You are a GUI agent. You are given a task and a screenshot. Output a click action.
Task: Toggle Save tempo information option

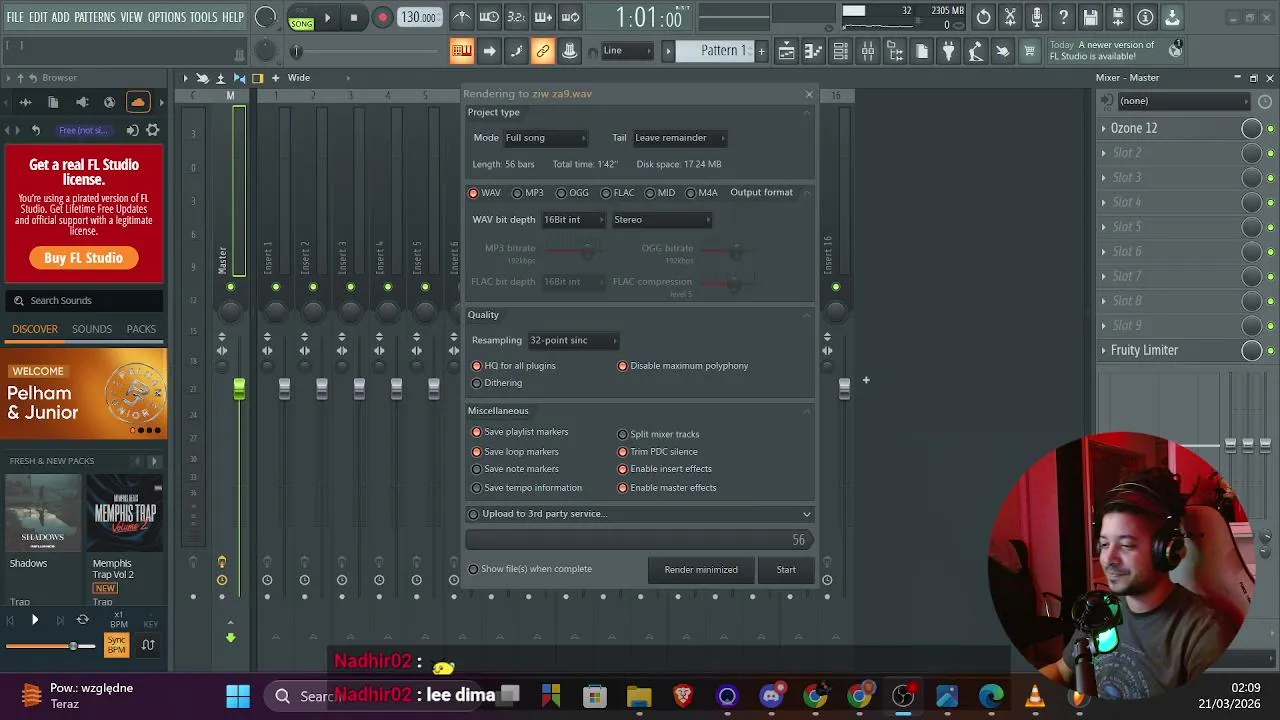[x=526, y=488]
